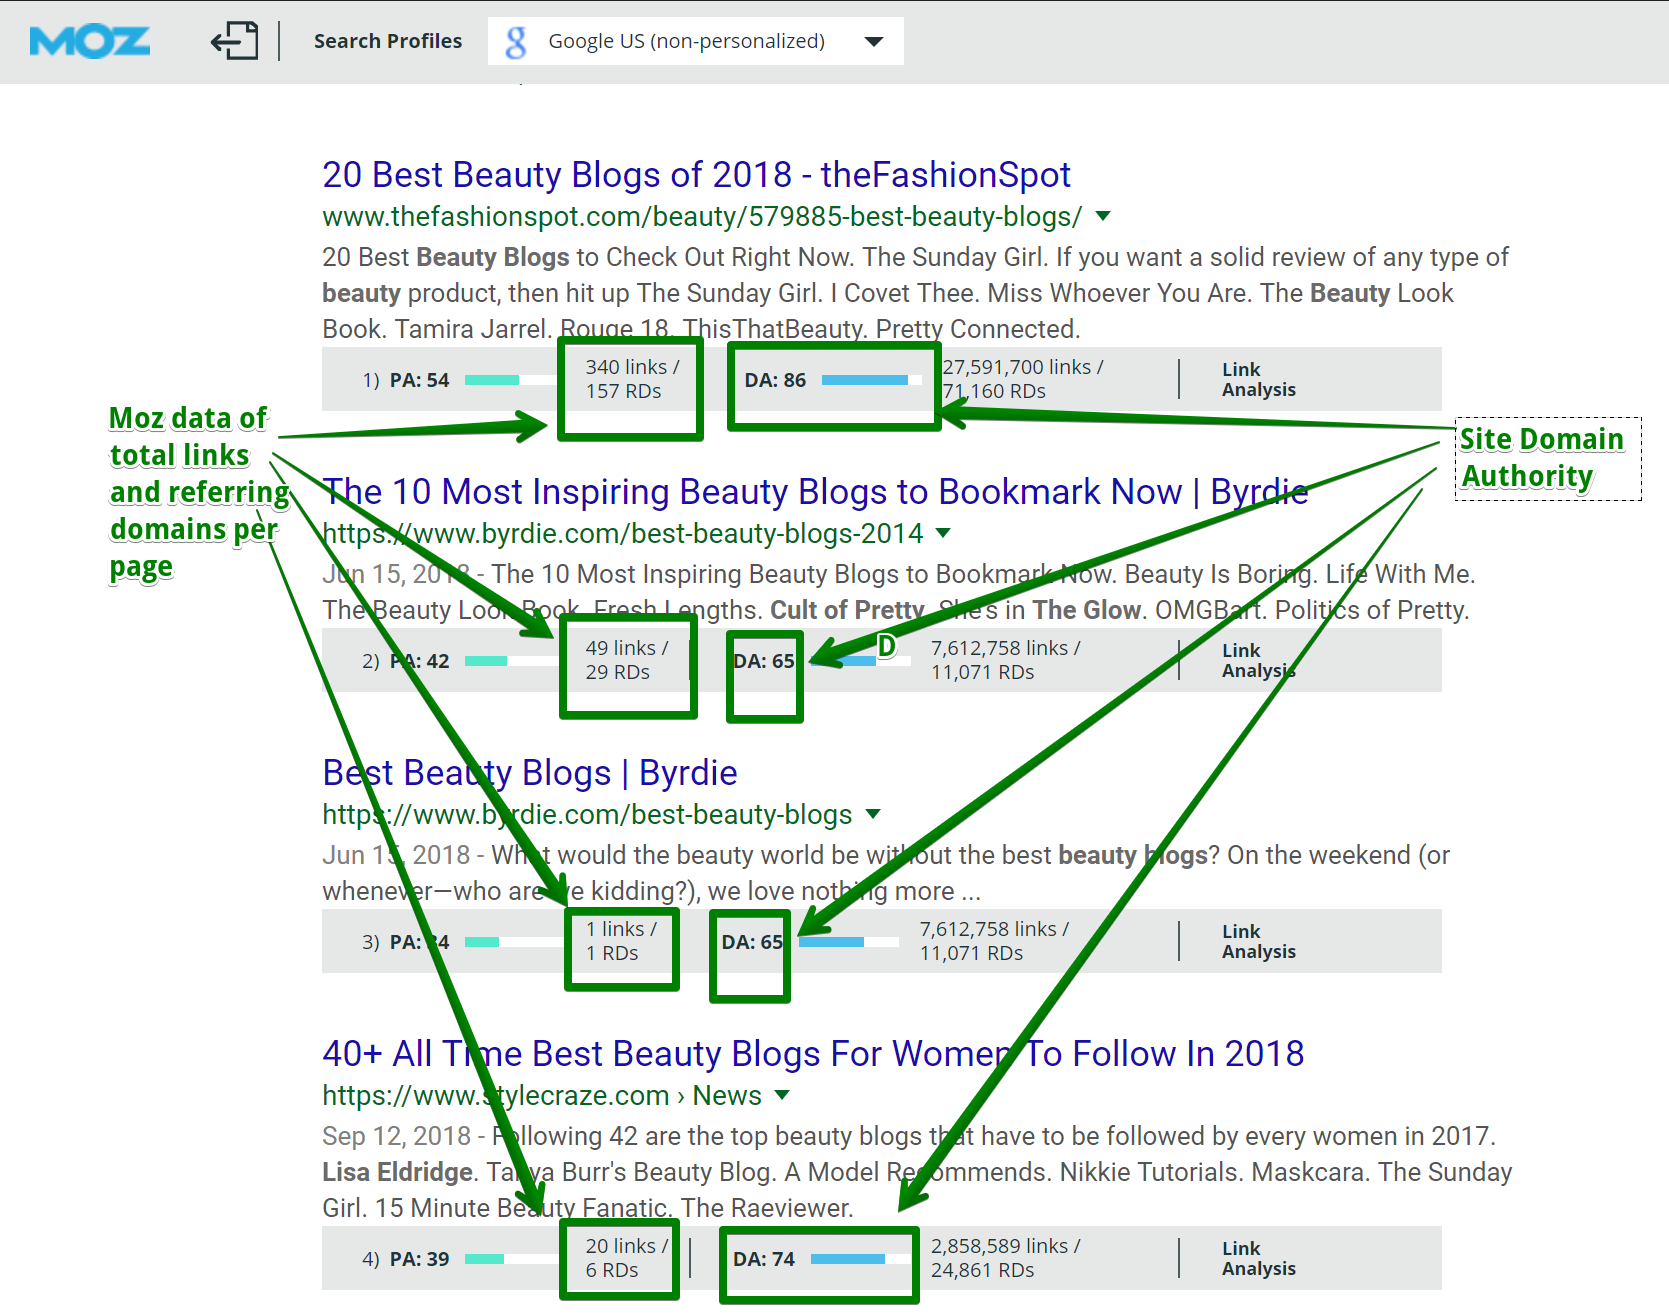Viewport: 1669px width, 1314px height.
Task: Click the Moz logo
Action: [x=90, y=42]
